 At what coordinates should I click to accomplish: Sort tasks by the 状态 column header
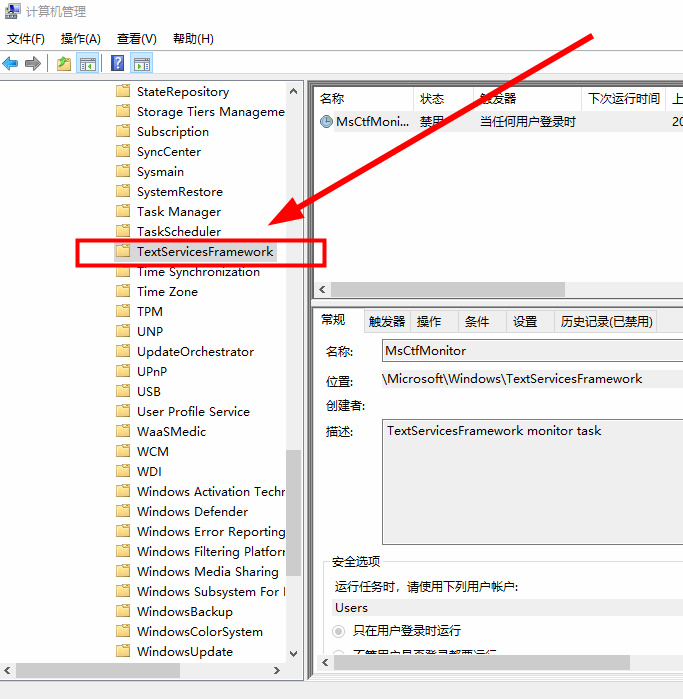[432, 99]
